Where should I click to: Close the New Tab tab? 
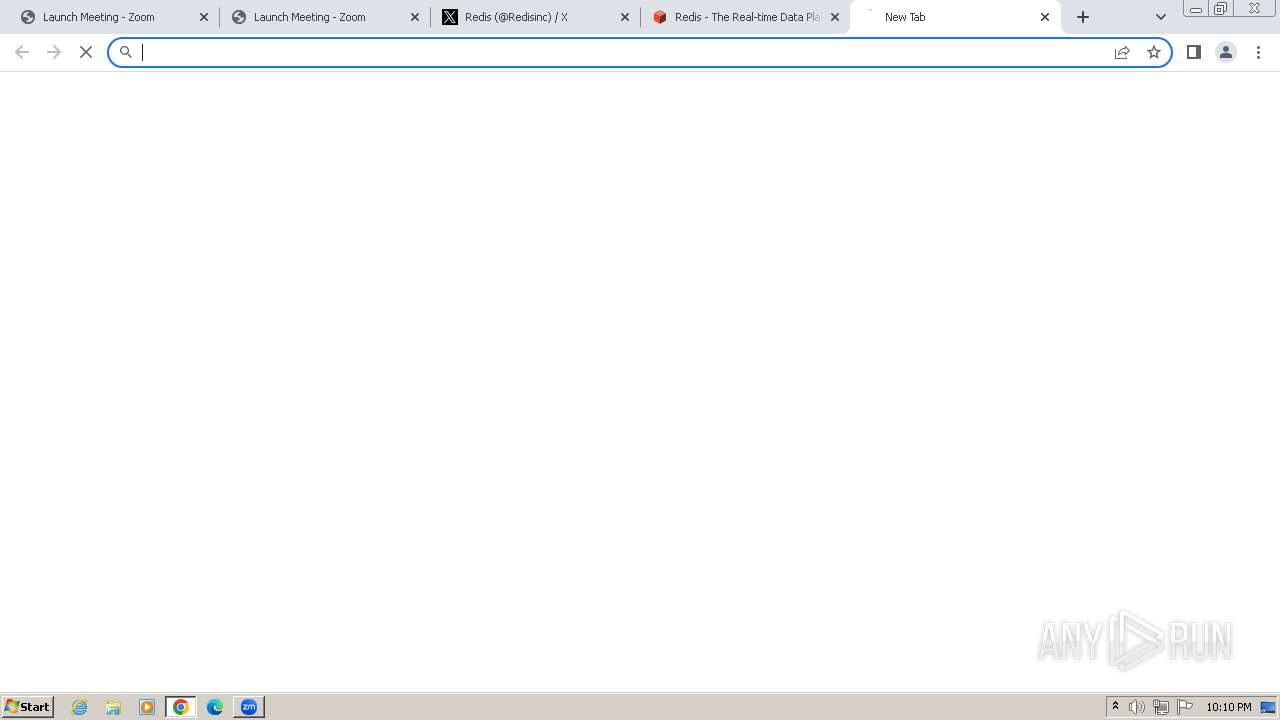(x=1045, y=17)
